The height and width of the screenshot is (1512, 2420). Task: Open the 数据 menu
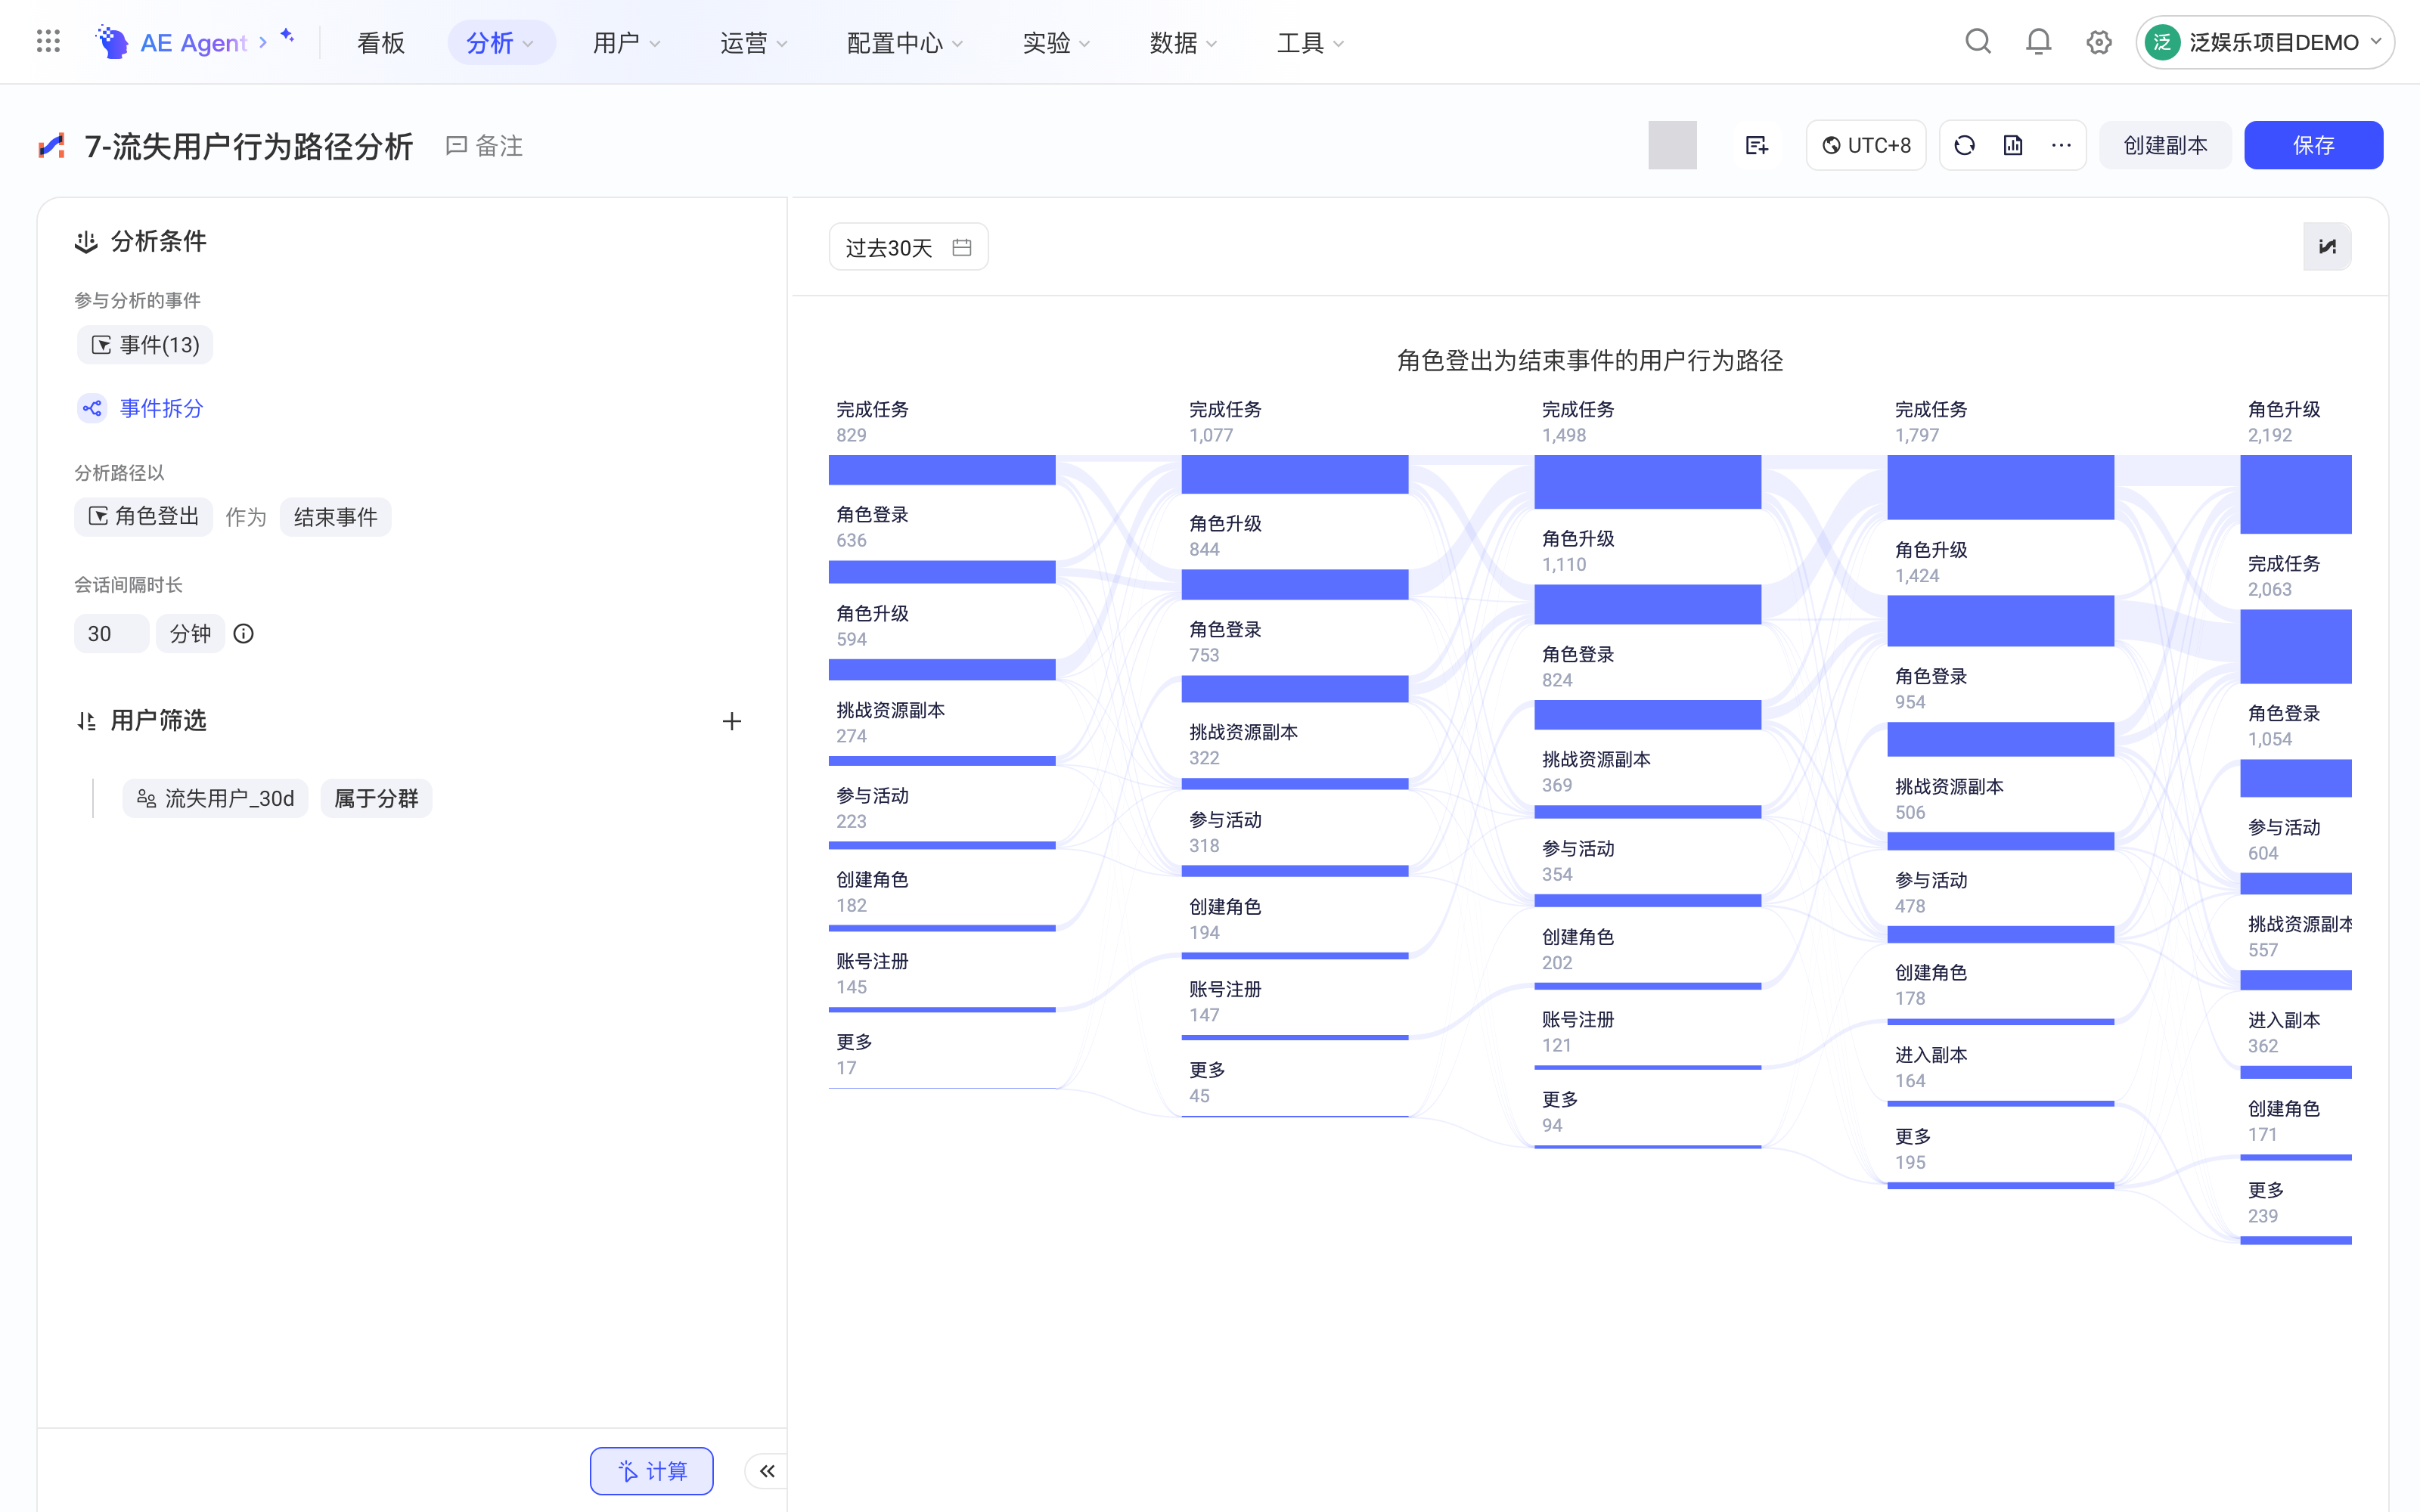point(1183,42)
